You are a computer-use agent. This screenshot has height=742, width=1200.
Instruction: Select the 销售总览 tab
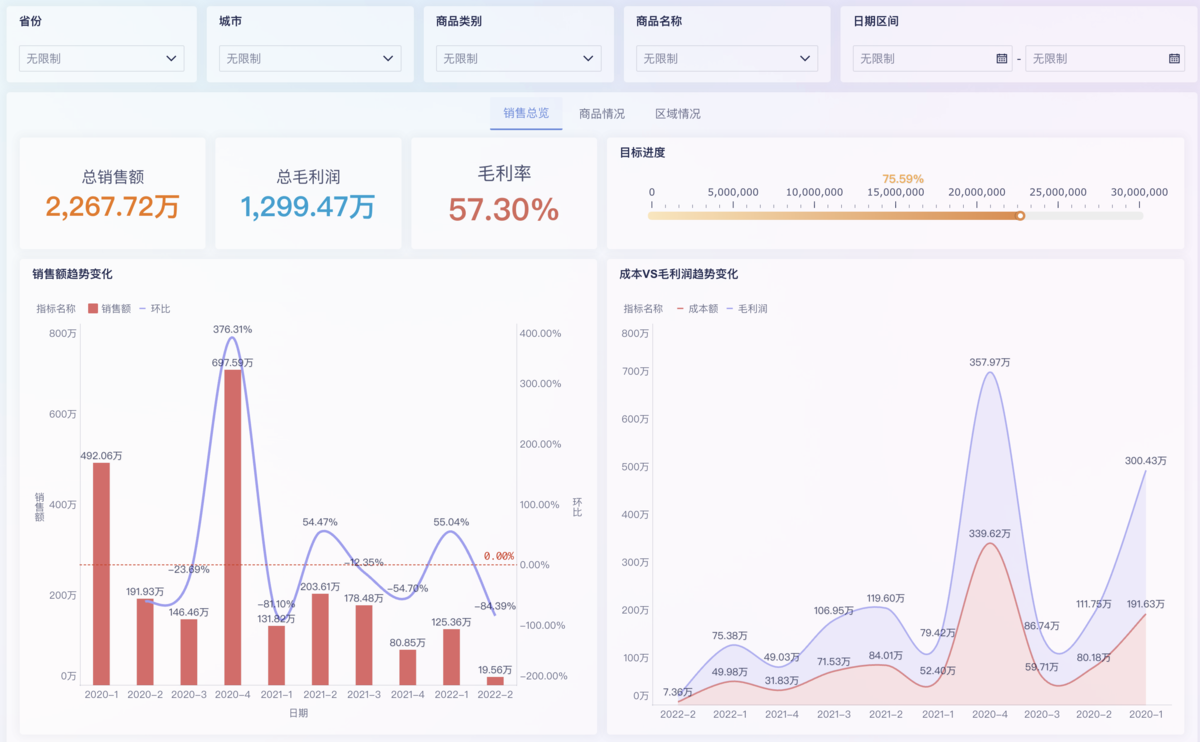525,113
